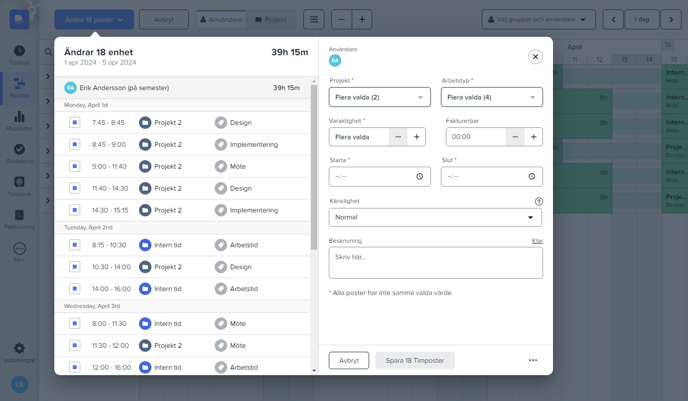The width and height of the screenshot is (688, 401).
Task: Click the EA user avatar under Användare
Action: pyautogui.click(x=335, y=61)
